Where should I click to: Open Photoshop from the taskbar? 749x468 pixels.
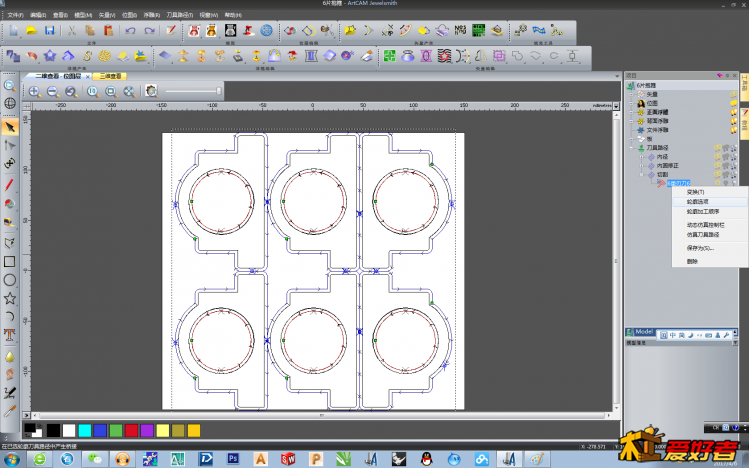tap(233, 459)
